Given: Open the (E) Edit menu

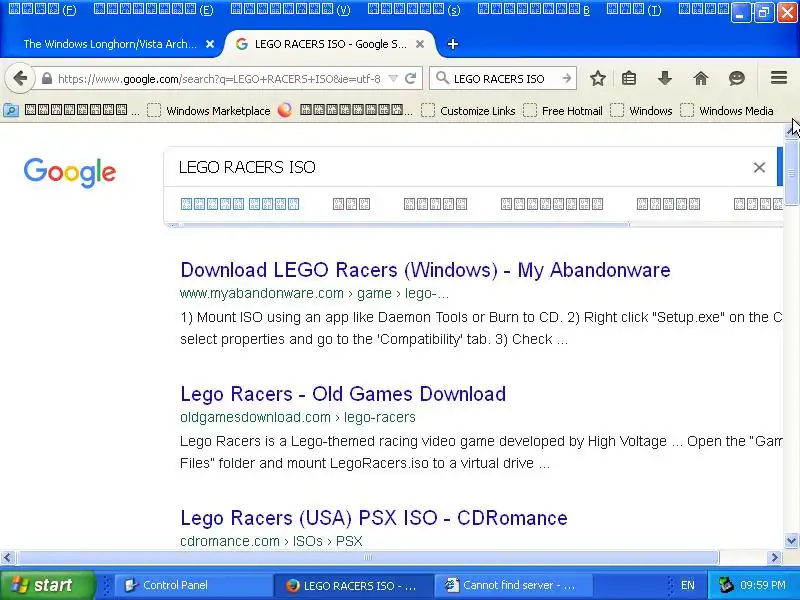Looking at the screenshot, I should tap(154, 9).
